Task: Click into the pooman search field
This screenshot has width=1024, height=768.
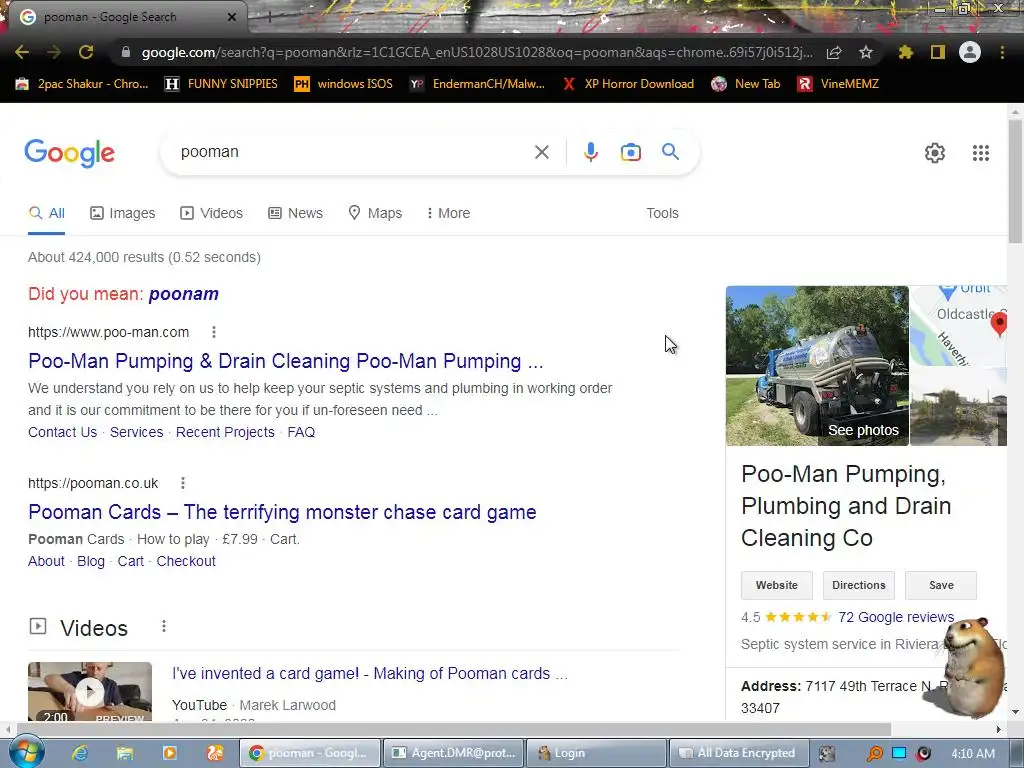Action: [353, 152]
